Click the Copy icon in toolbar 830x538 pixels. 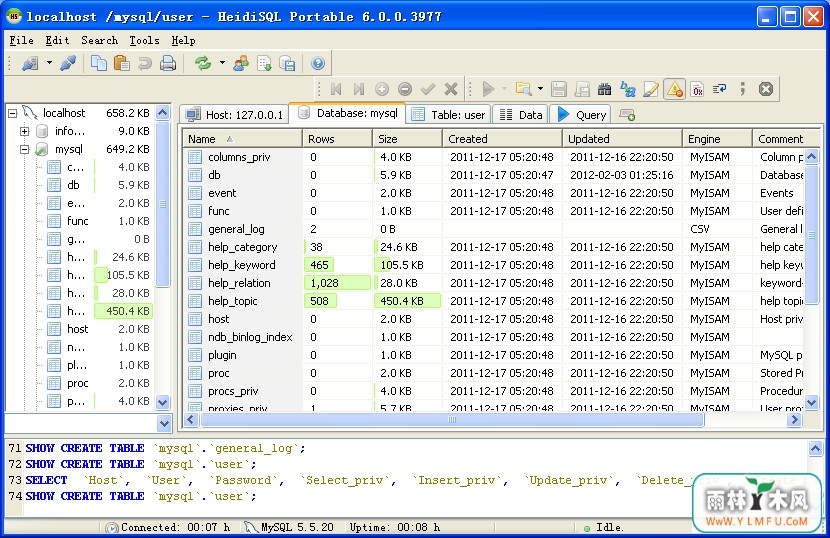click(98, 64)
